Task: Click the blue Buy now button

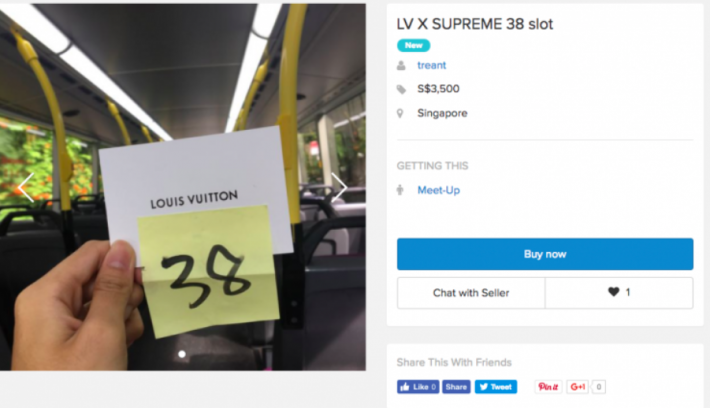Action: pyautogui.click(x=545, y=254)
